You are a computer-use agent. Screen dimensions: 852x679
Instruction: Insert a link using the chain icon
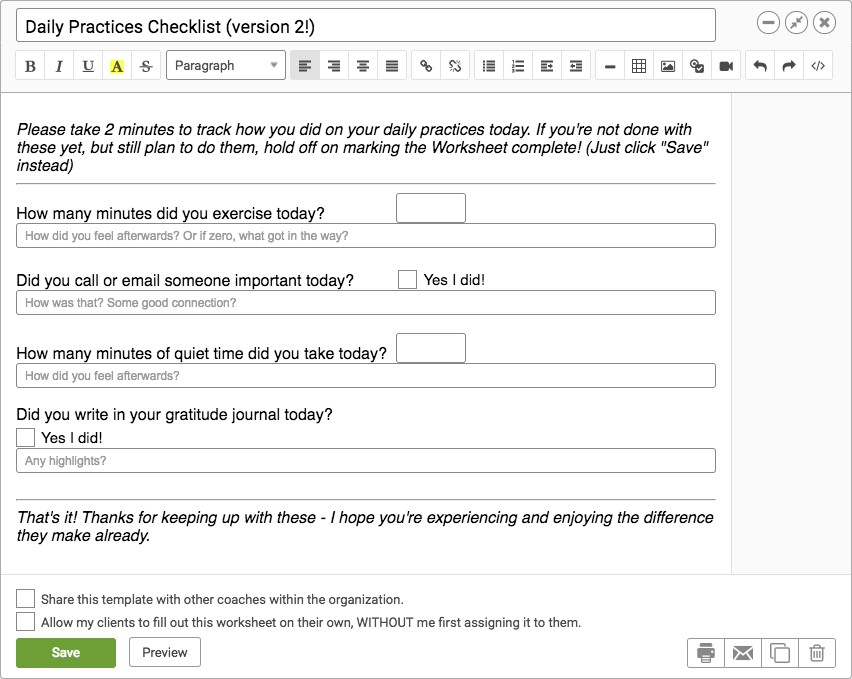426,66
